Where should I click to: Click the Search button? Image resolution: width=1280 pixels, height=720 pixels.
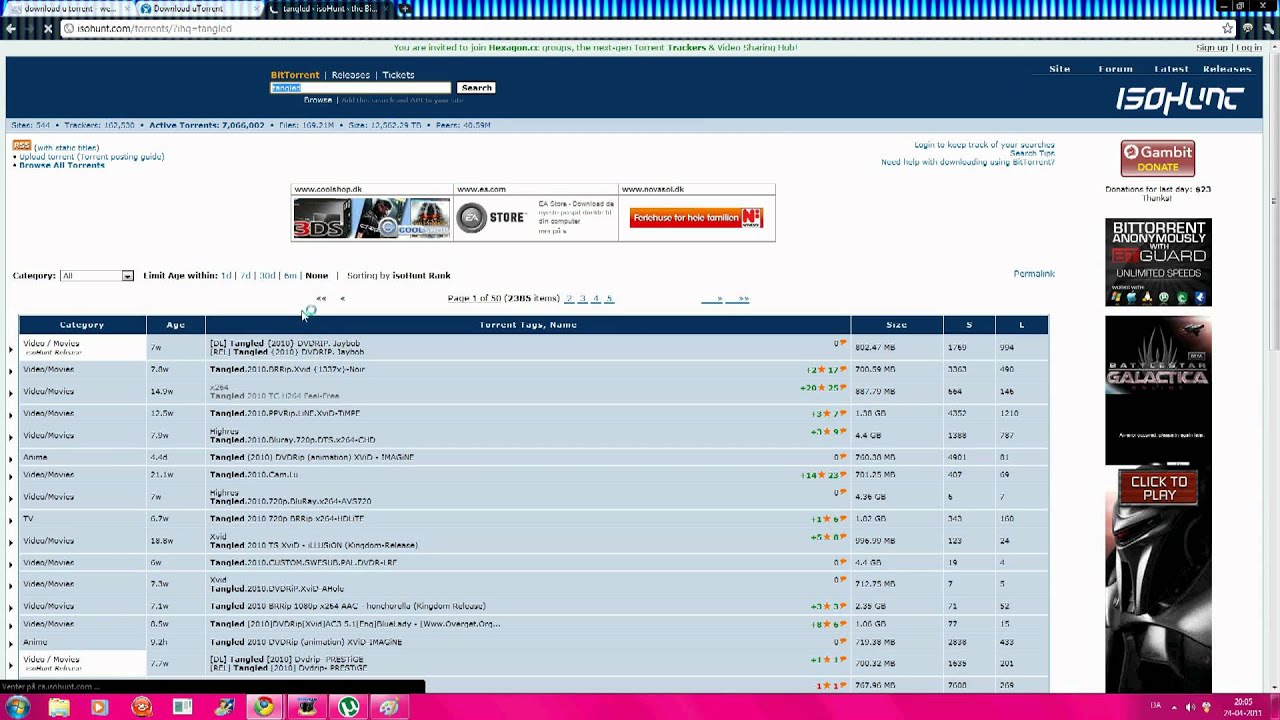tap(476, 88)
